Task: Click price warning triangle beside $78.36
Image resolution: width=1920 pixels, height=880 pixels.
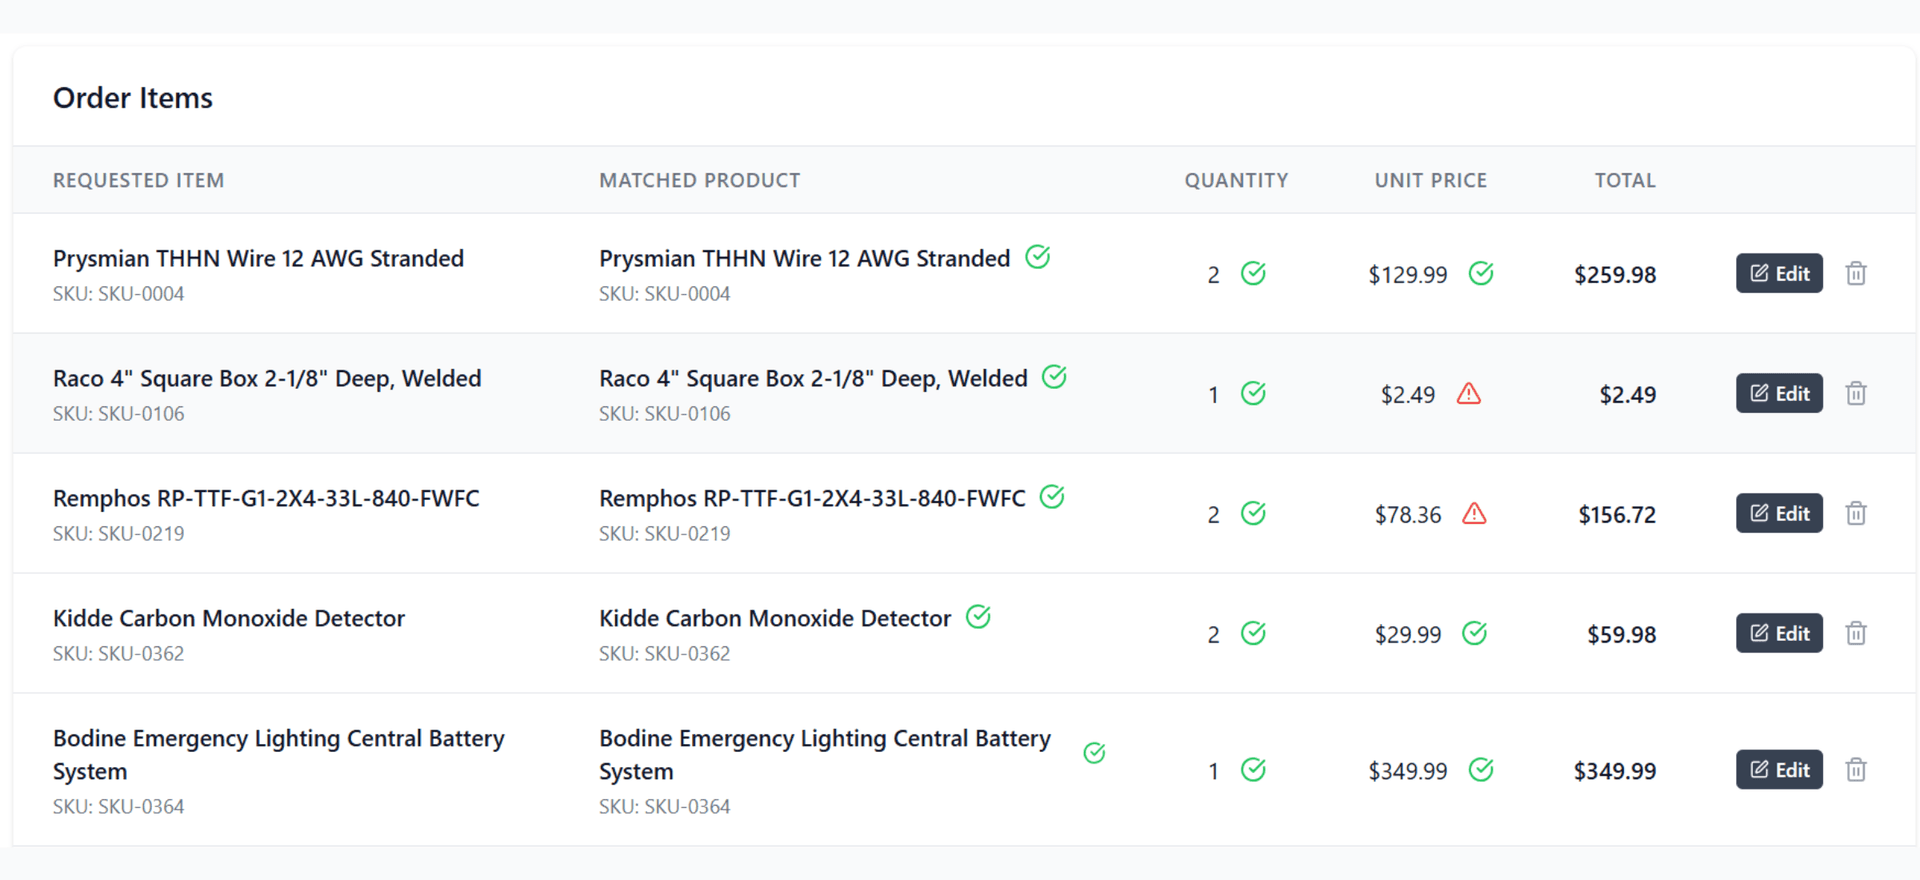Action: coord(1474,513)
